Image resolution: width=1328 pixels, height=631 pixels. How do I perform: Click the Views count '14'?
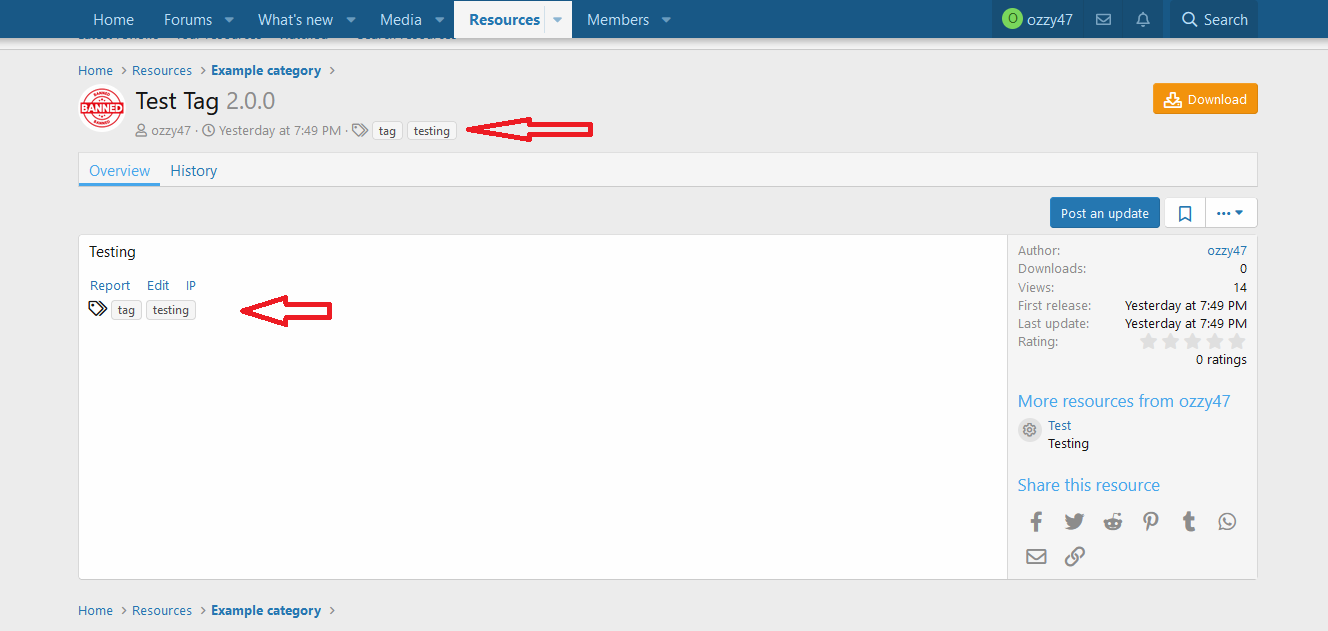click(1240, 287)
